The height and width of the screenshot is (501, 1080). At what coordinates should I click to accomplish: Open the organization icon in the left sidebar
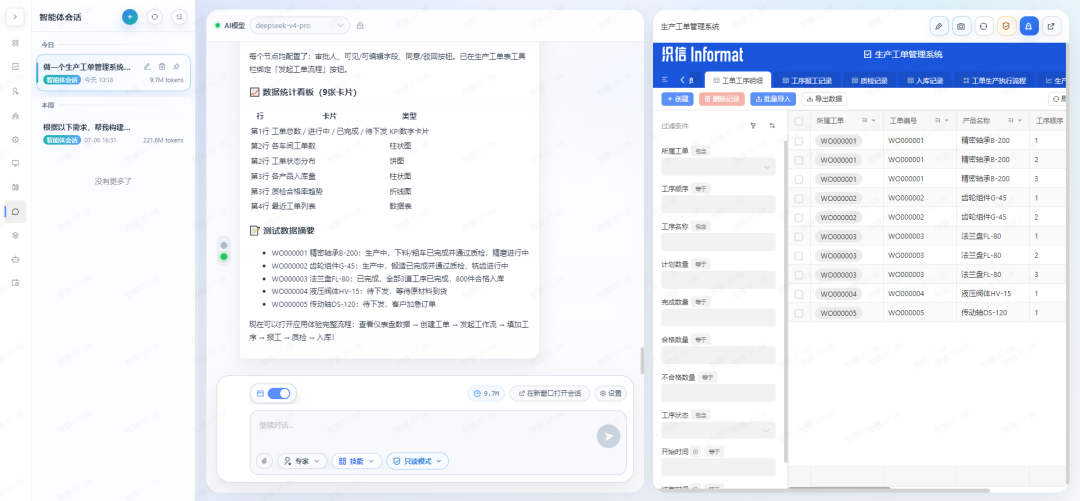point(15,115)
